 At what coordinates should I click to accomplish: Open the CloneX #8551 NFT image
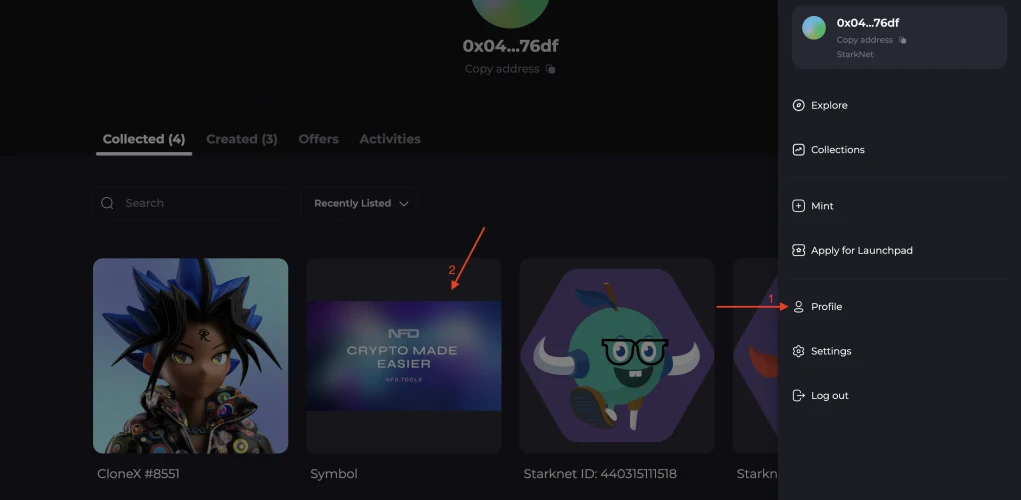[191, 355]
